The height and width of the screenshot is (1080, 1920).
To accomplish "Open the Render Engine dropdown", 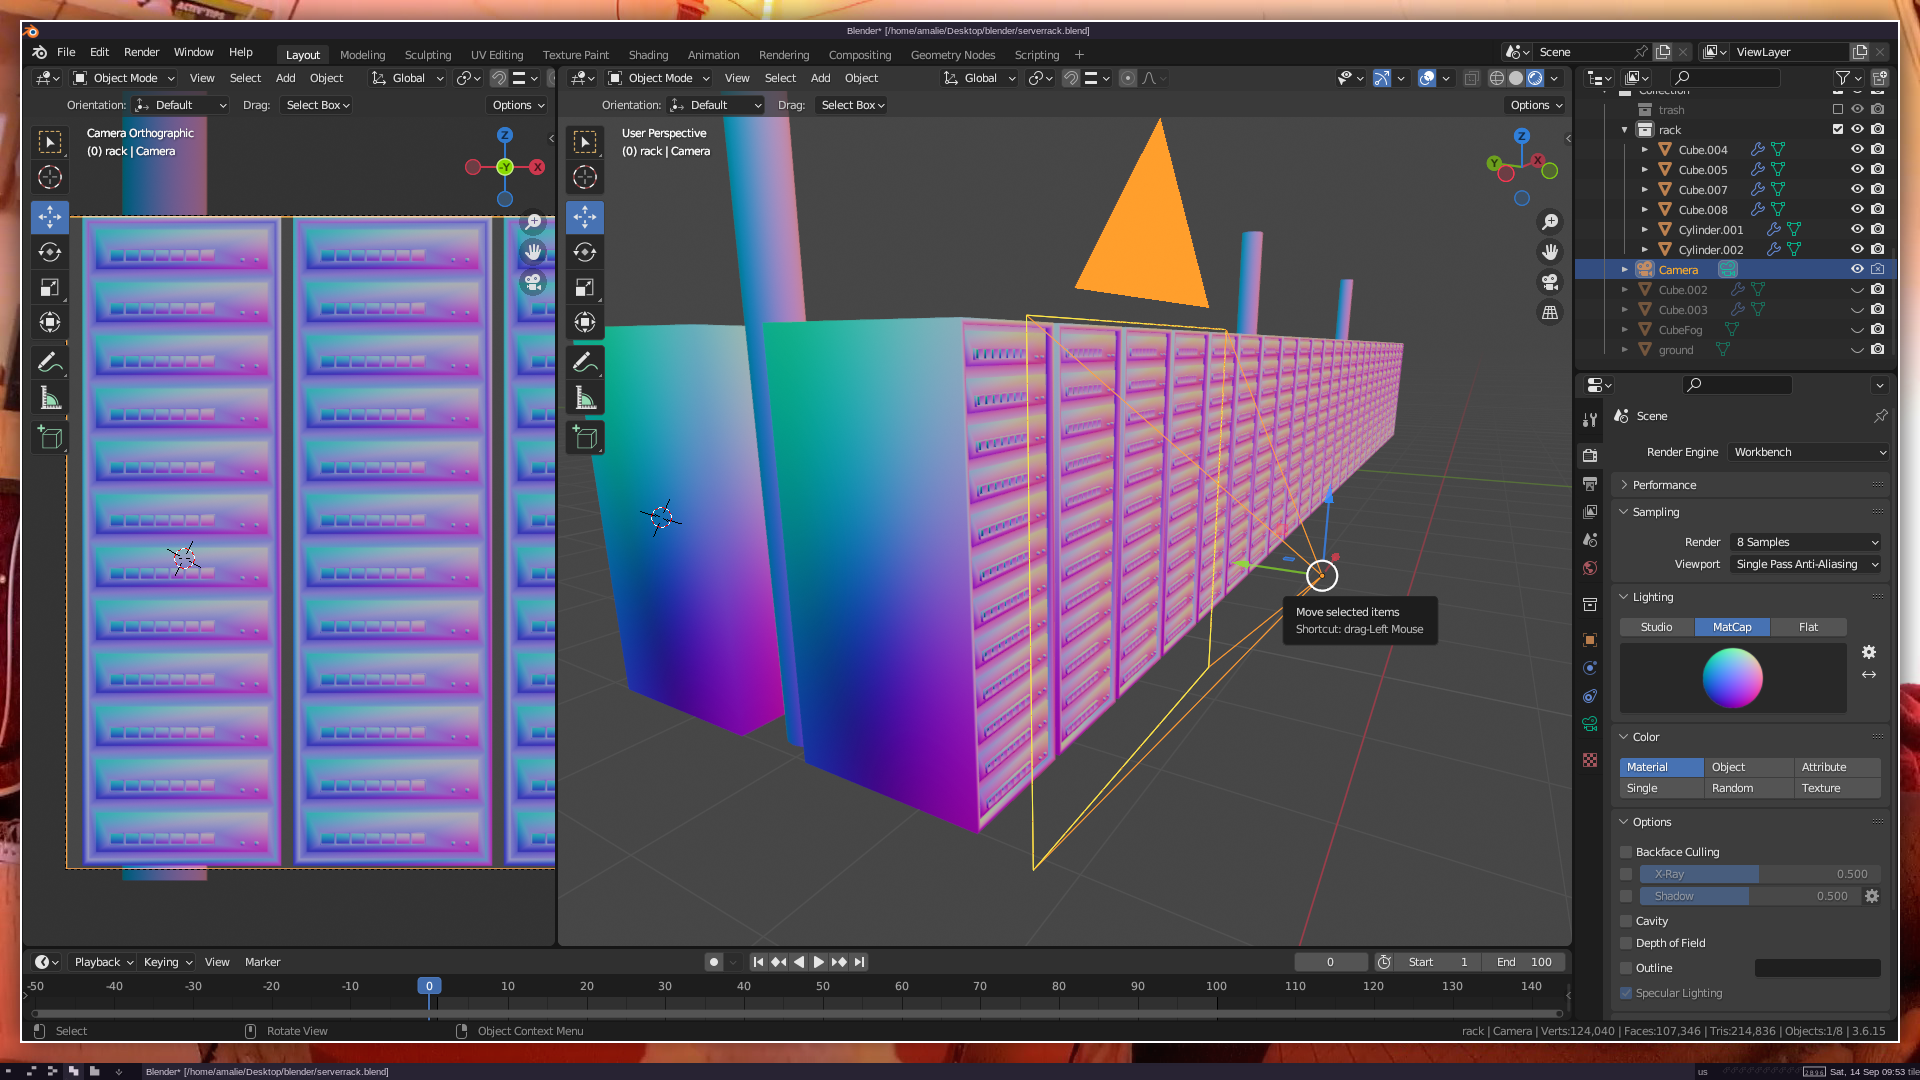I will pos(1809,452).
